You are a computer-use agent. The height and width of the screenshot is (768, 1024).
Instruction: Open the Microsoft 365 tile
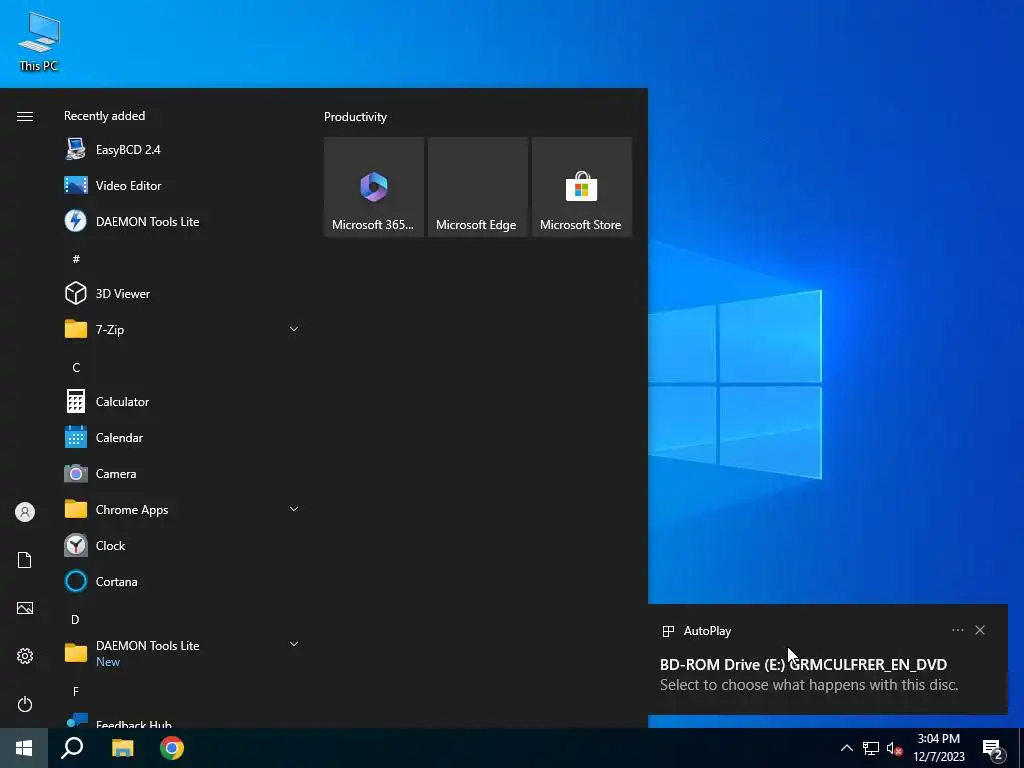374,187
